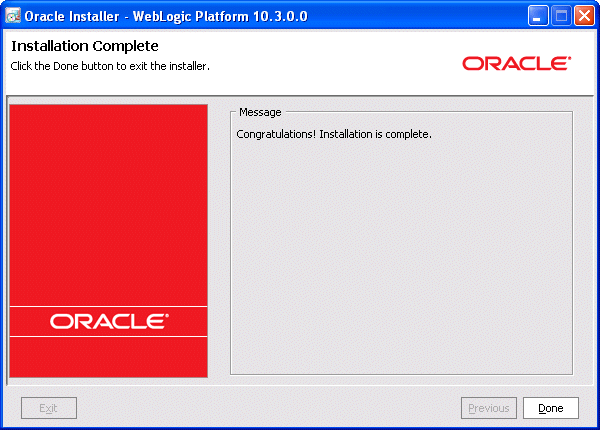The height and width of the screenshot is (430, 600).
Task: Click the Oracle Installer title bar icon
Action: [13, 16]
